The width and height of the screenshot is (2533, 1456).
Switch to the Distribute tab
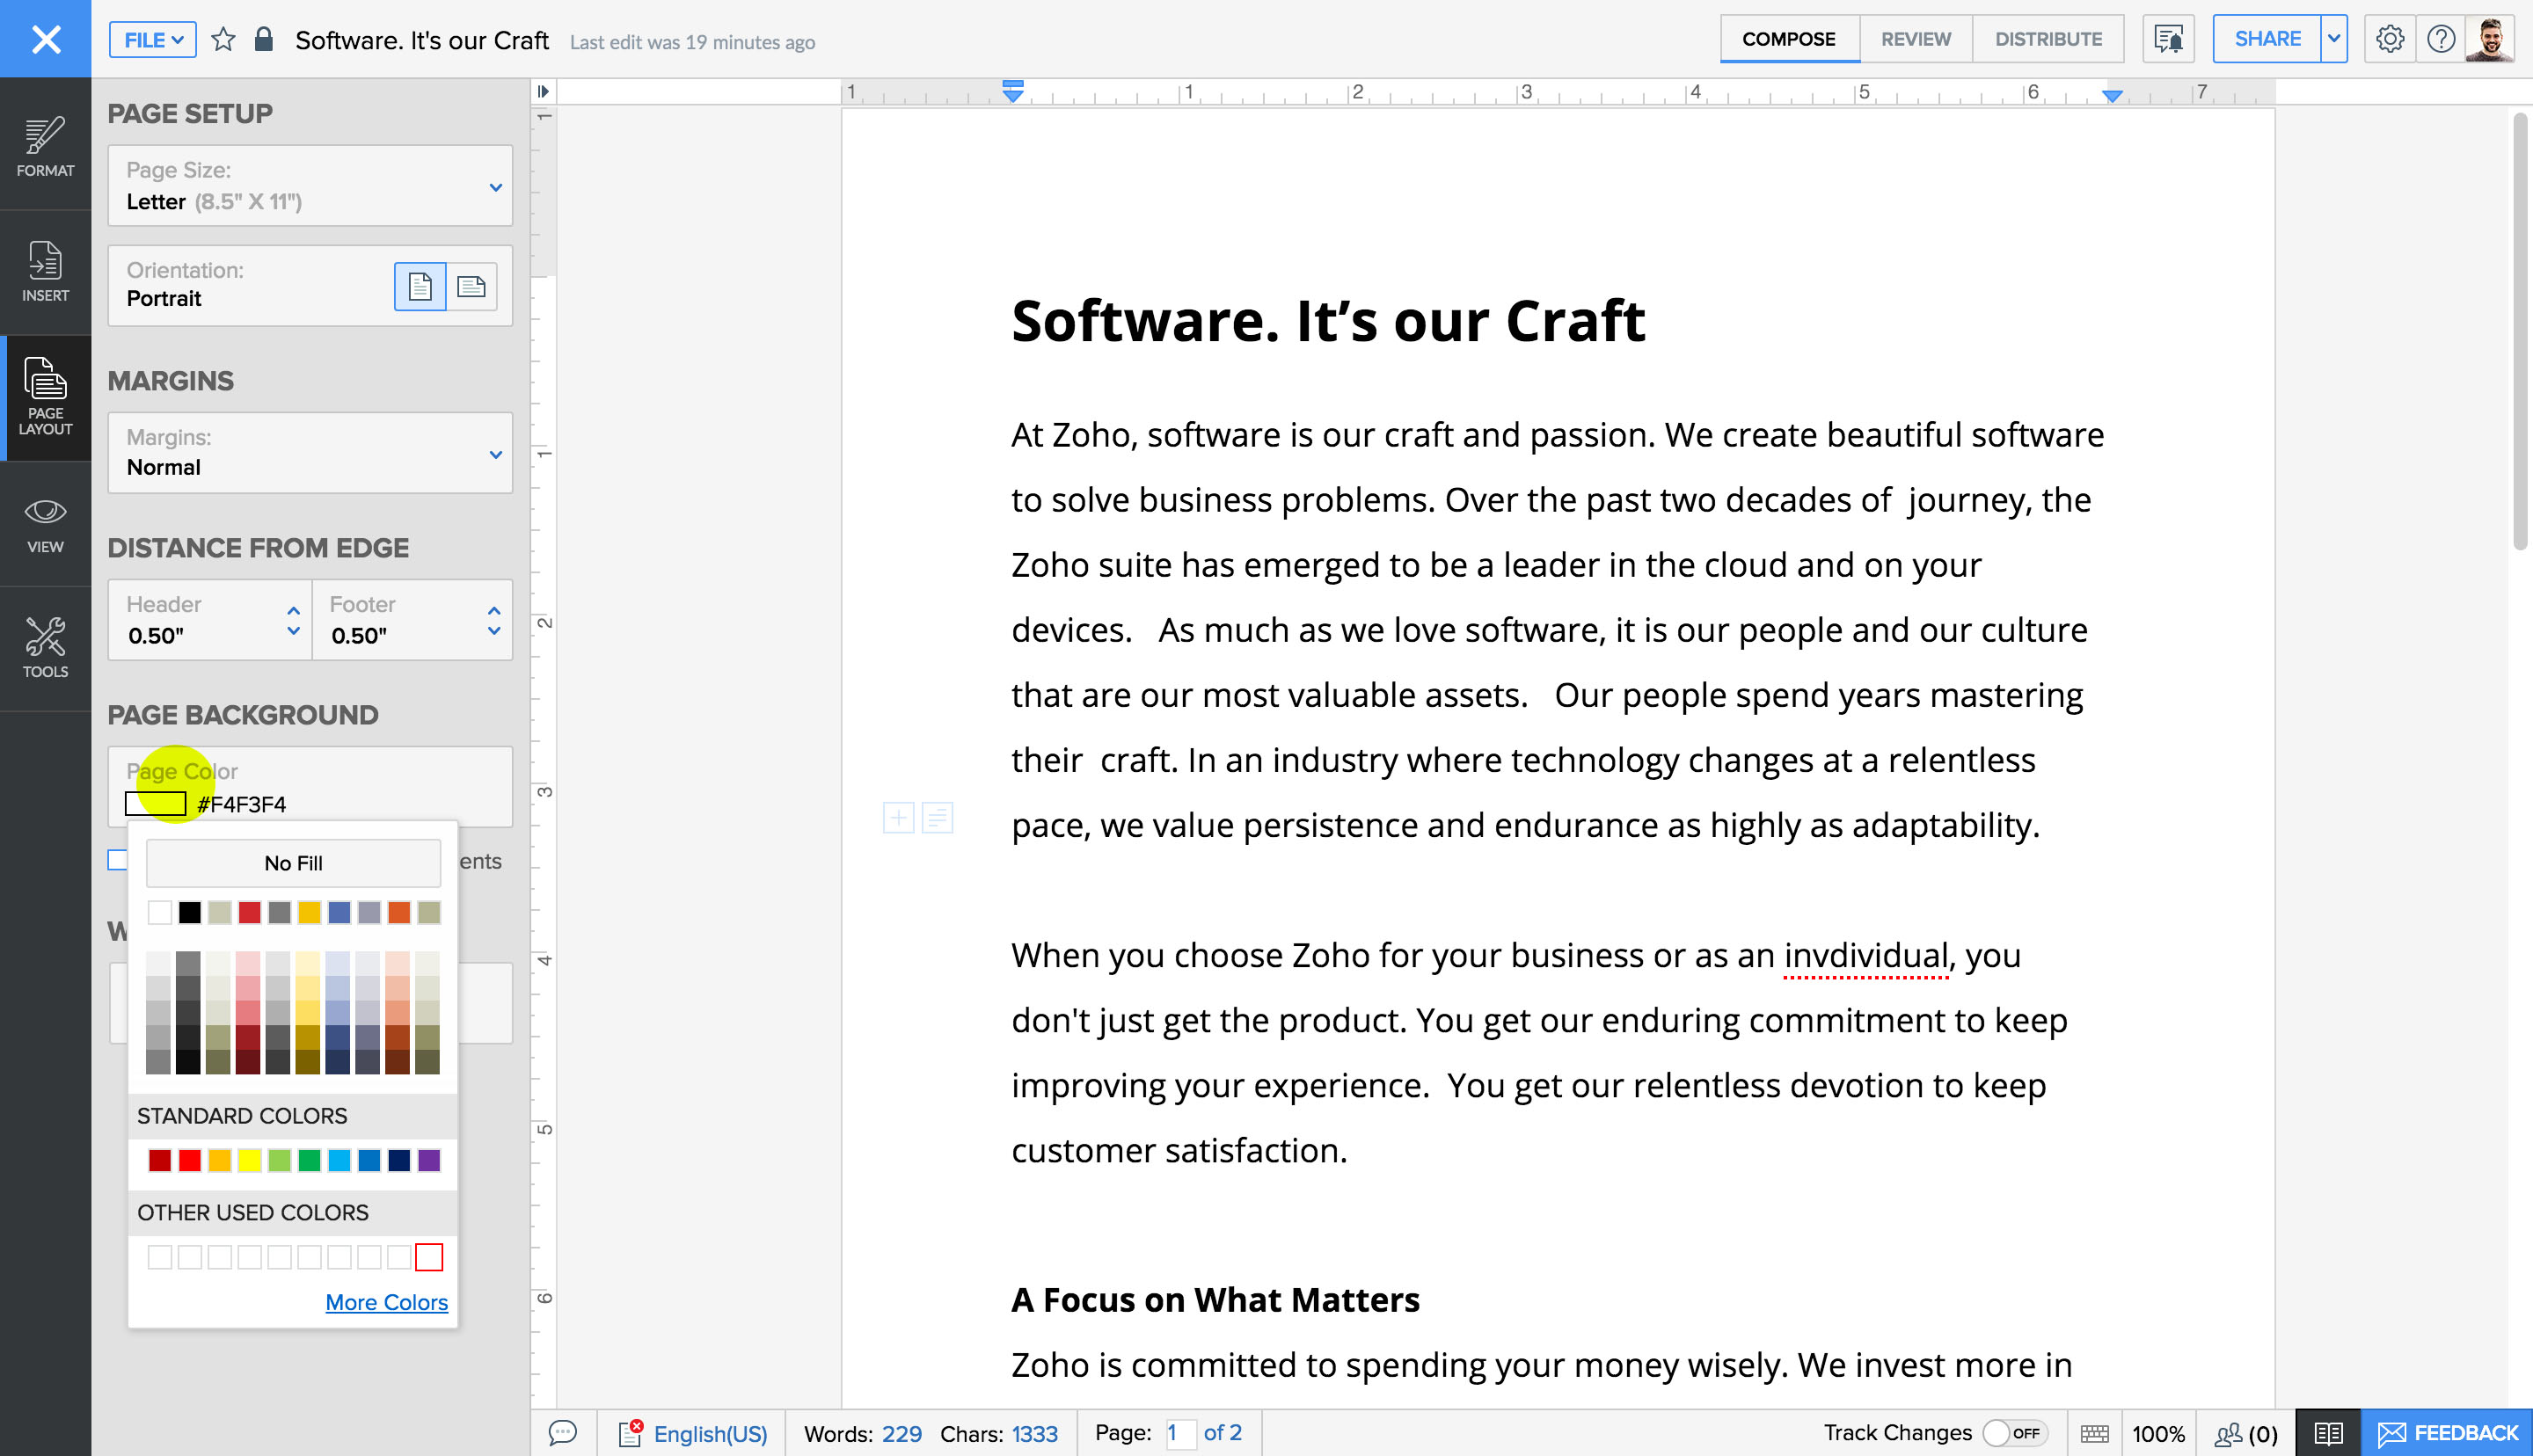(2047, 39)
